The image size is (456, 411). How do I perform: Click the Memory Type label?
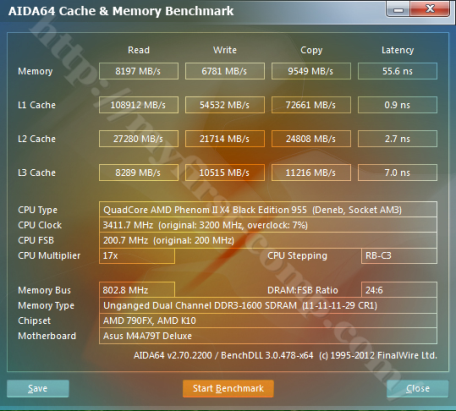[46, 306]
